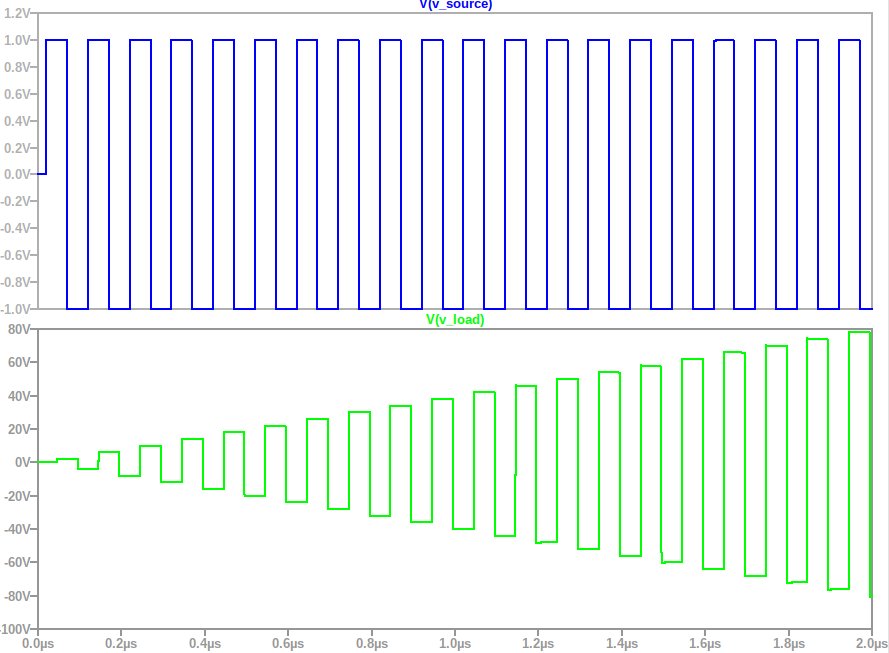Click the 0.6V vertical axis label
The image size is (889, 653).
pyautogui.click(x=17, y=94)
